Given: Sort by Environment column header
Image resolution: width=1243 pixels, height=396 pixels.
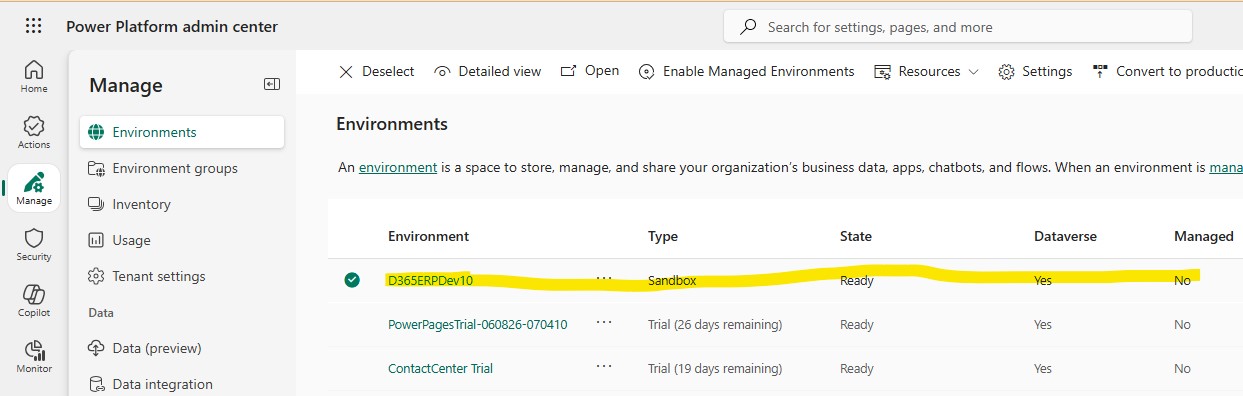Looking at the screenshot, I should [428, 236].
